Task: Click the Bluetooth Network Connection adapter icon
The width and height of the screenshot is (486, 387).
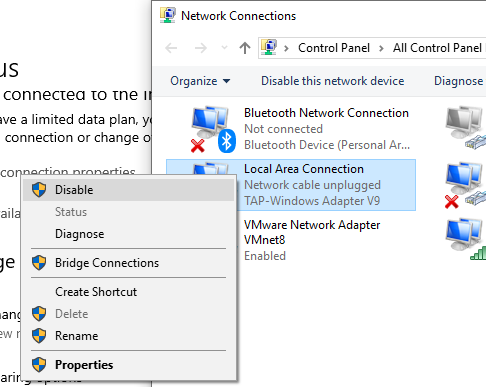Action: [x=213, y=129]
